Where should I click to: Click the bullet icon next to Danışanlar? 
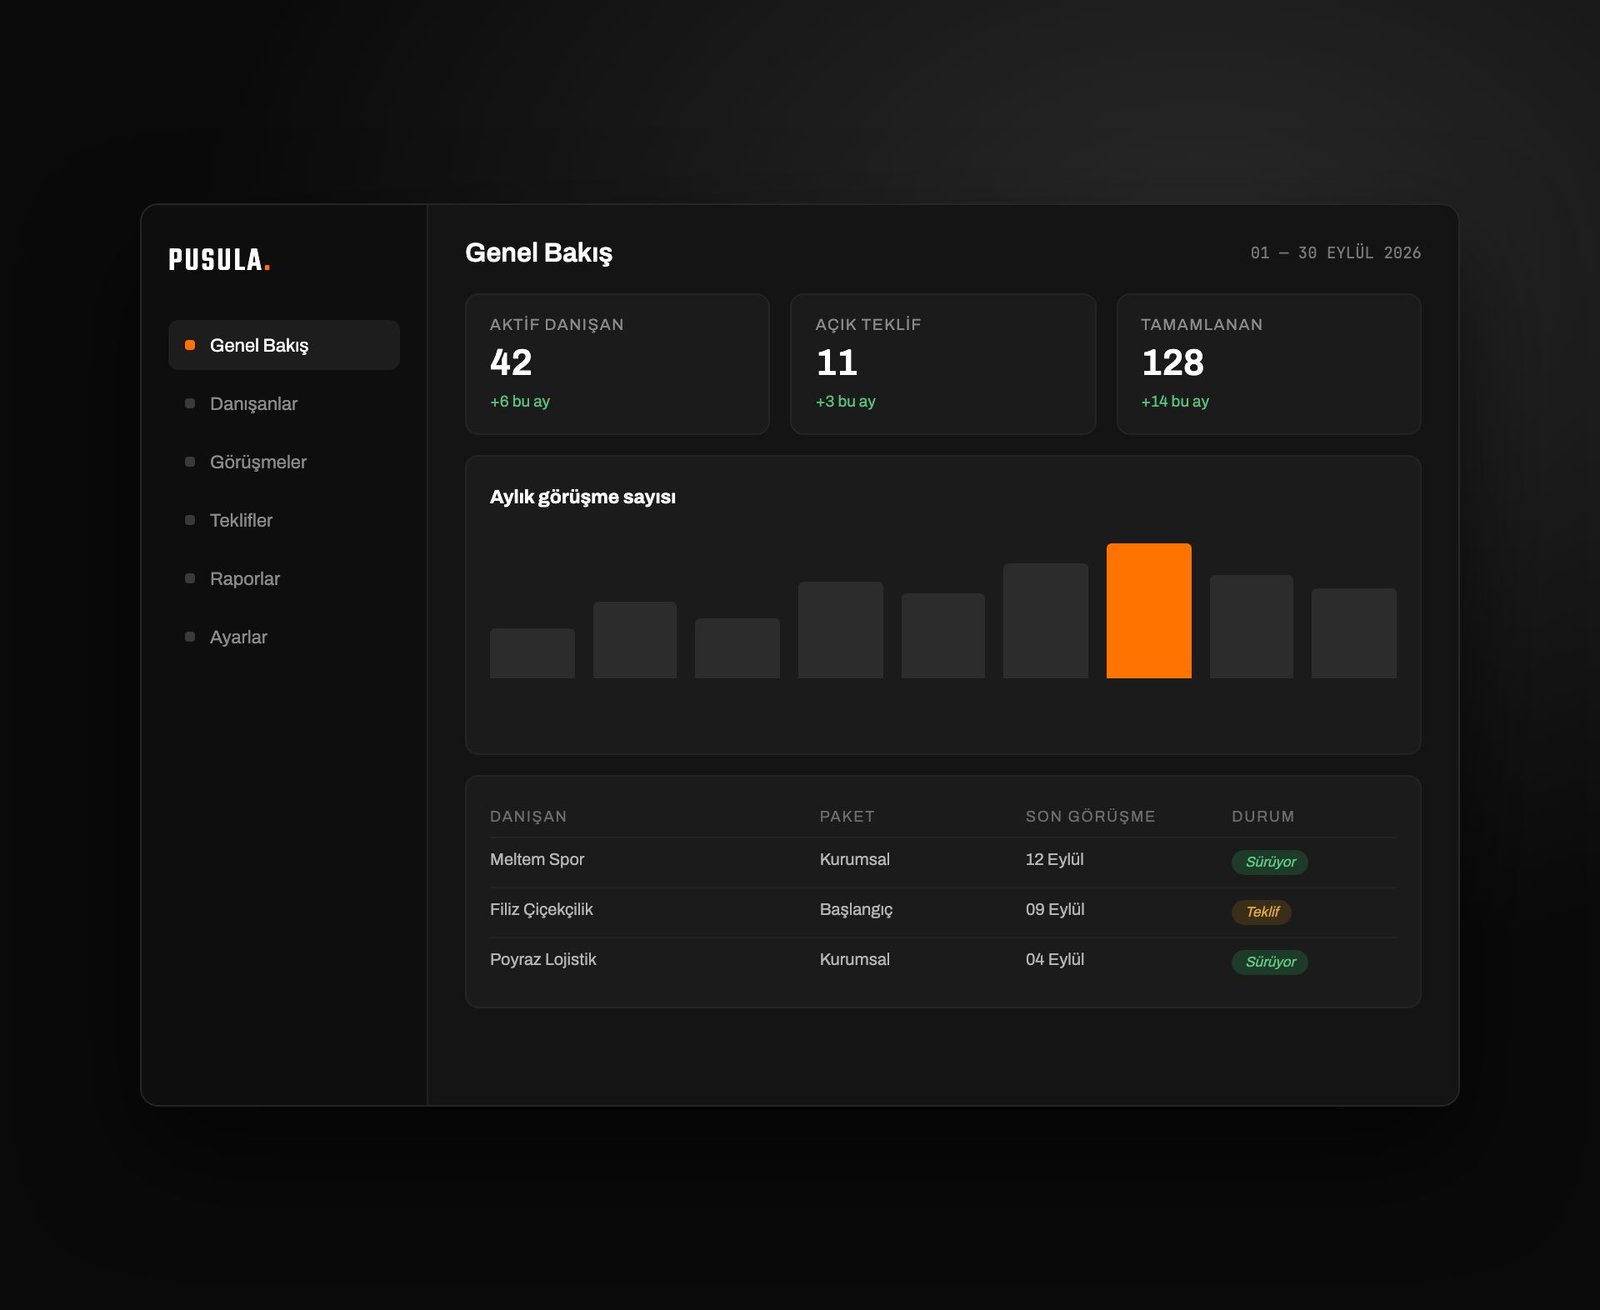[190, 403]
